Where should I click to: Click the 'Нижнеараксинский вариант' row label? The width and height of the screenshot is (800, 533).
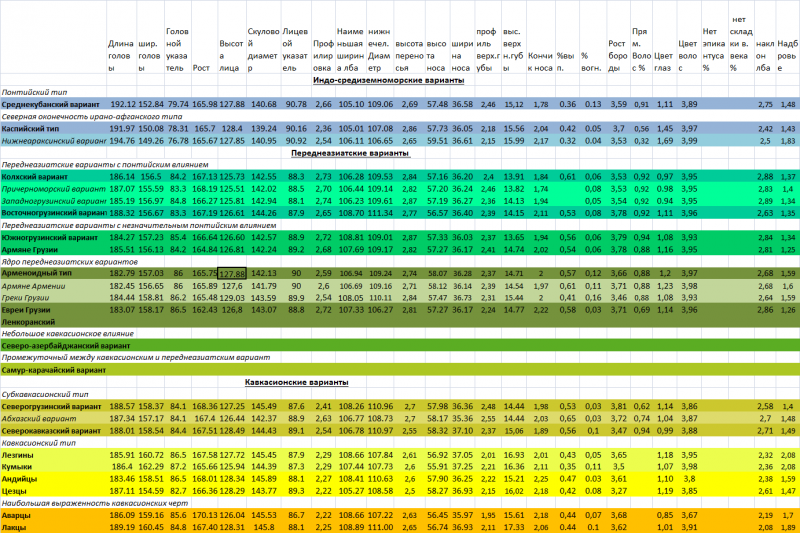54,141
